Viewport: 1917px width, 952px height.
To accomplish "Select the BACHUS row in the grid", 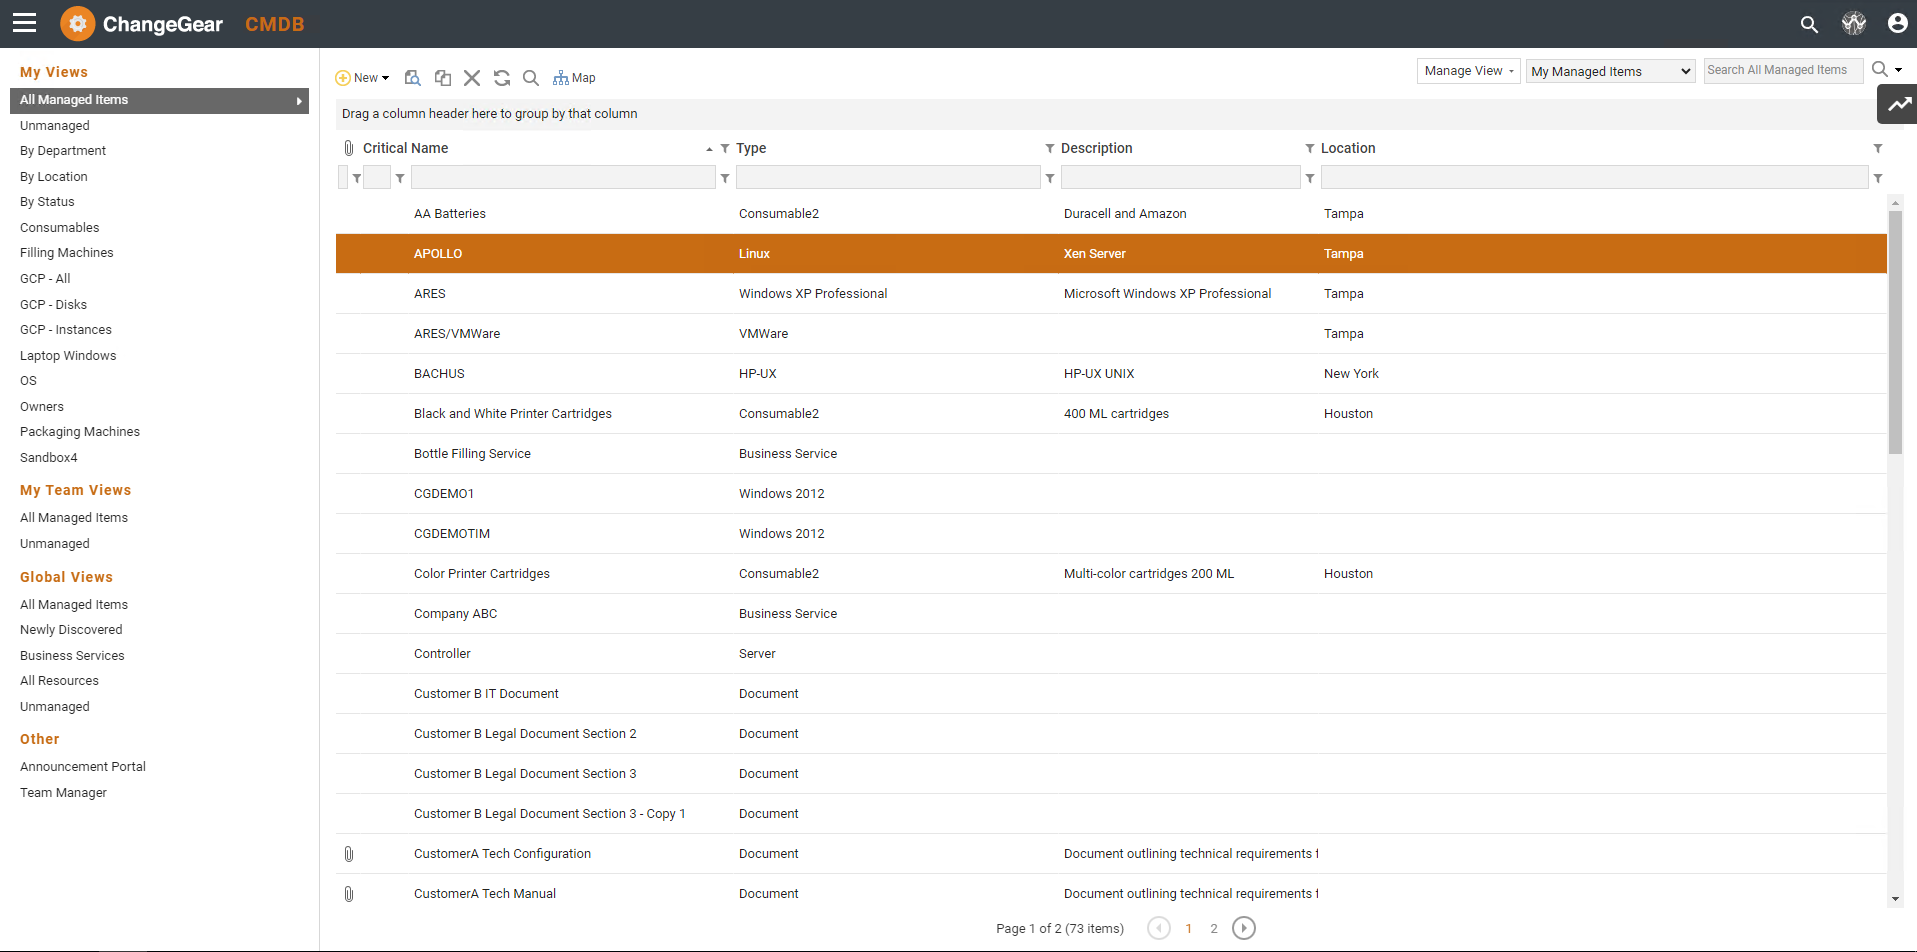I will click(x=439, y=374).
